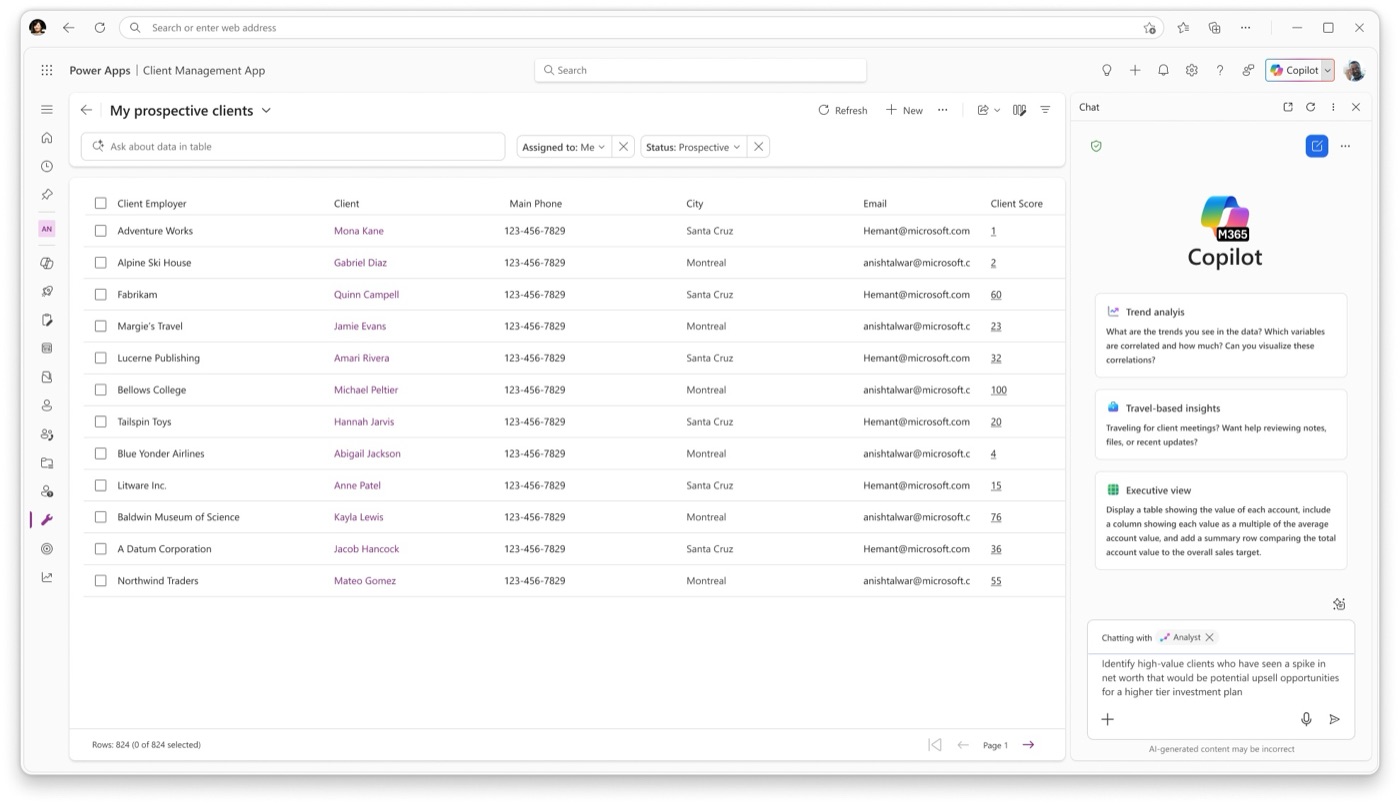The height and width of the screenshot is (805, 1400).
Task: Open client Mona Kane link
Action: pos(359,231)
